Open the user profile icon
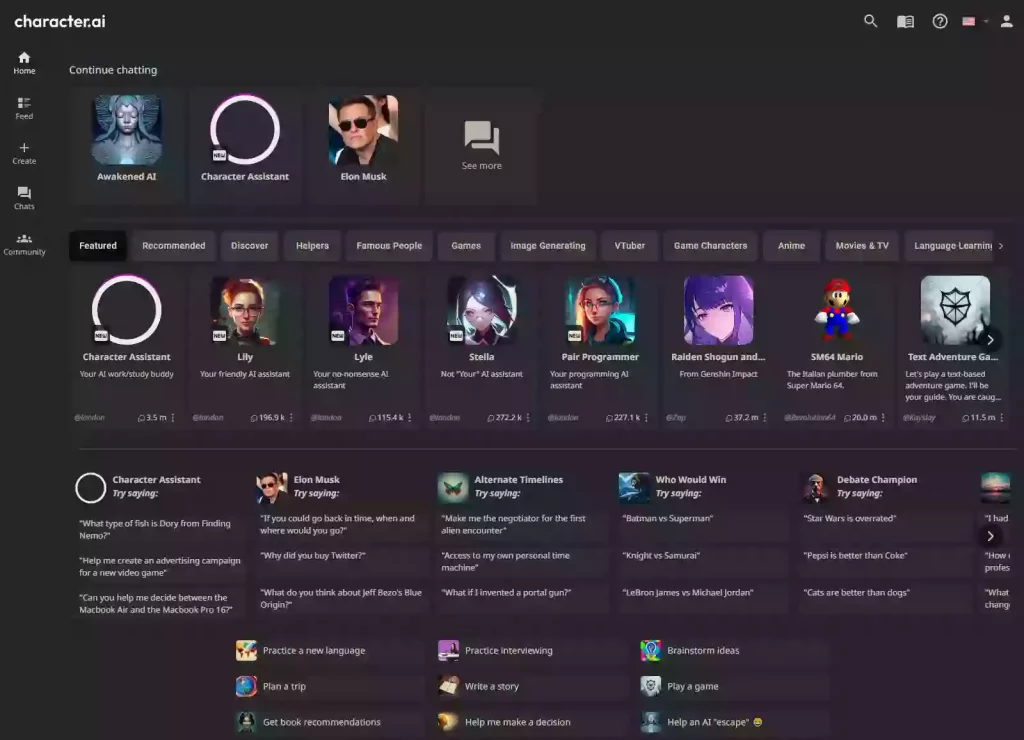The height and width of the screenshot is (740, 1024). click(x=1006, y=21)
